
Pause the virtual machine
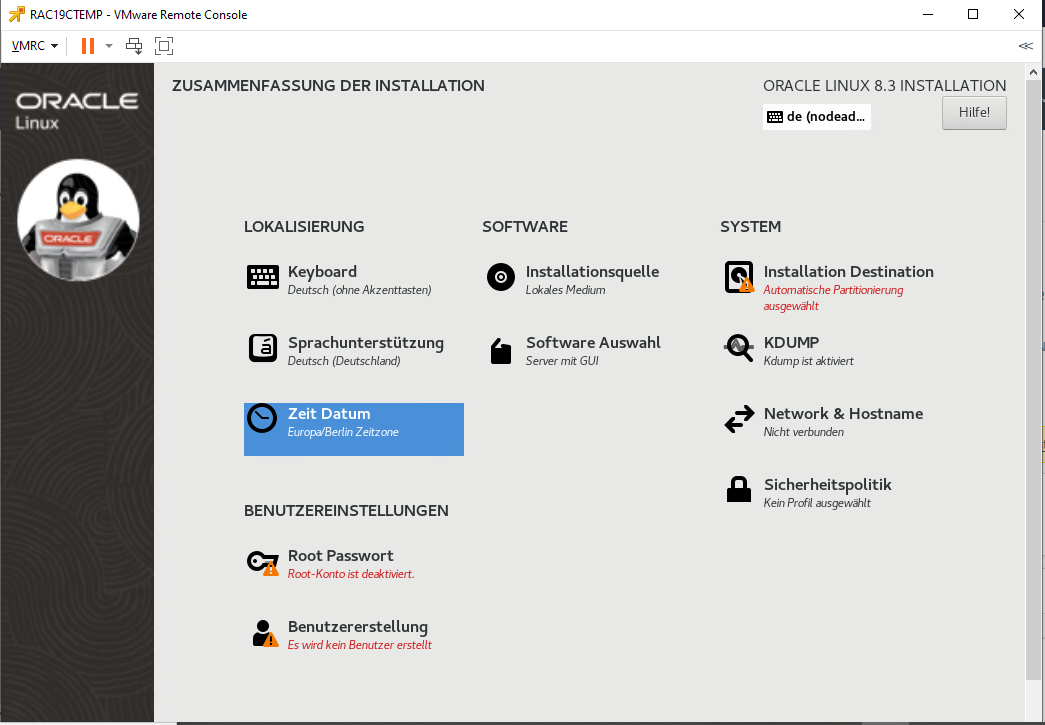(88, 46)
